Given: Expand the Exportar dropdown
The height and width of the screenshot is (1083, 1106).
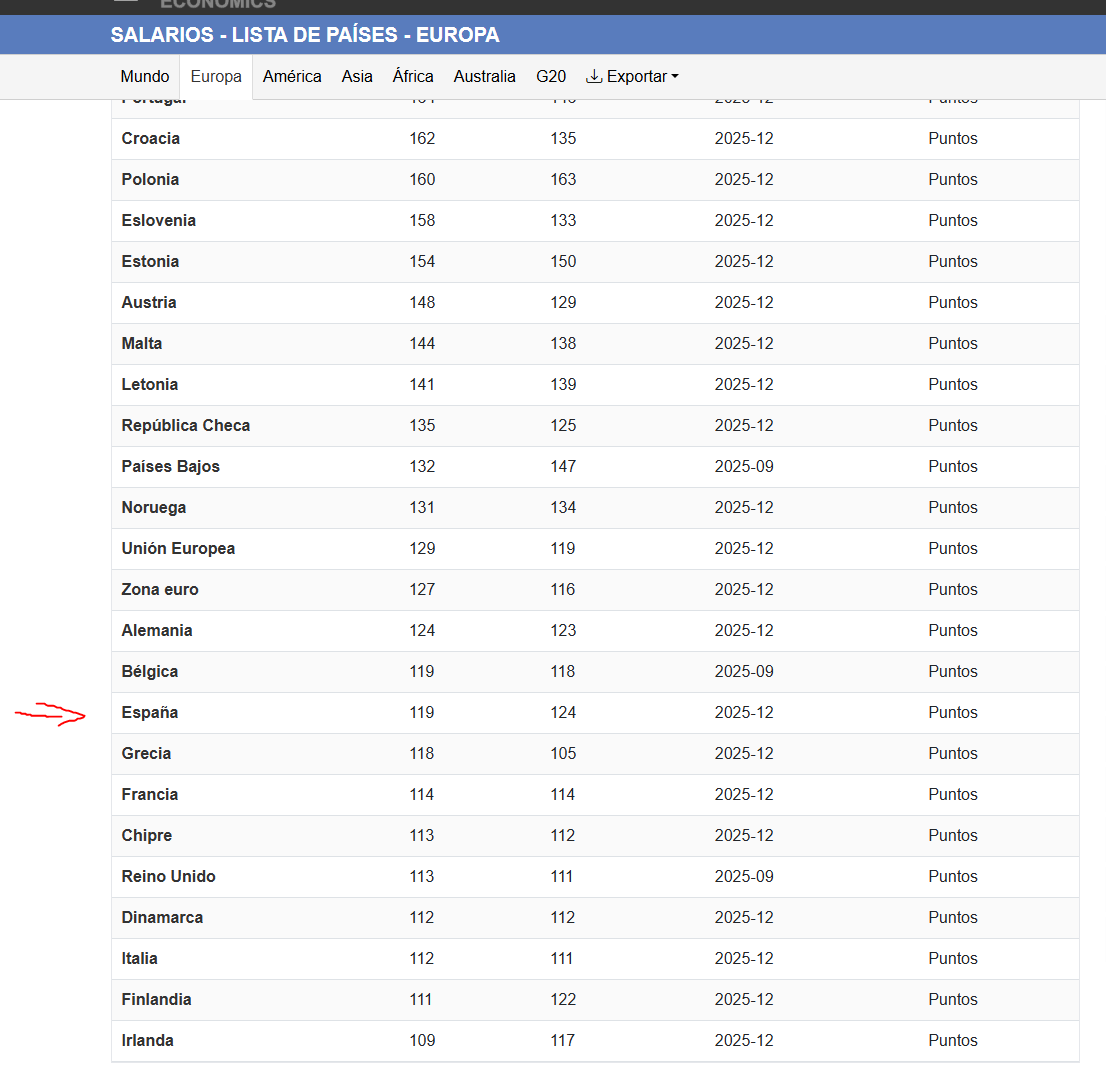Looking at the screenshot, I should (x=633, y=76).
